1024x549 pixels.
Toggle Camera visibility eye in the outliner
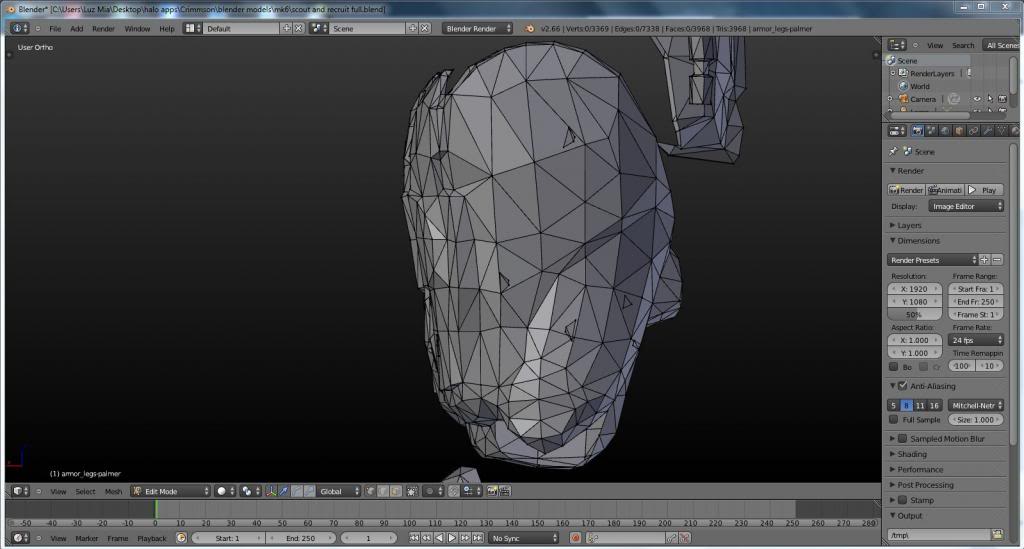point(979,99)
